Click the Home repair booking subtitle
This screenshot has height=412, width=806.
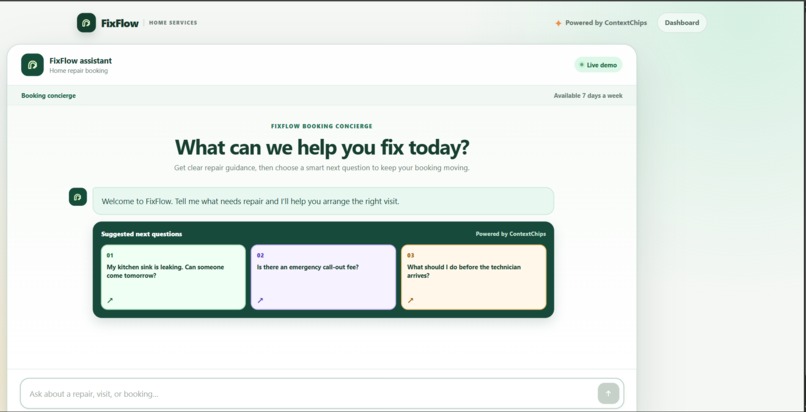click(x=79, y=71)
